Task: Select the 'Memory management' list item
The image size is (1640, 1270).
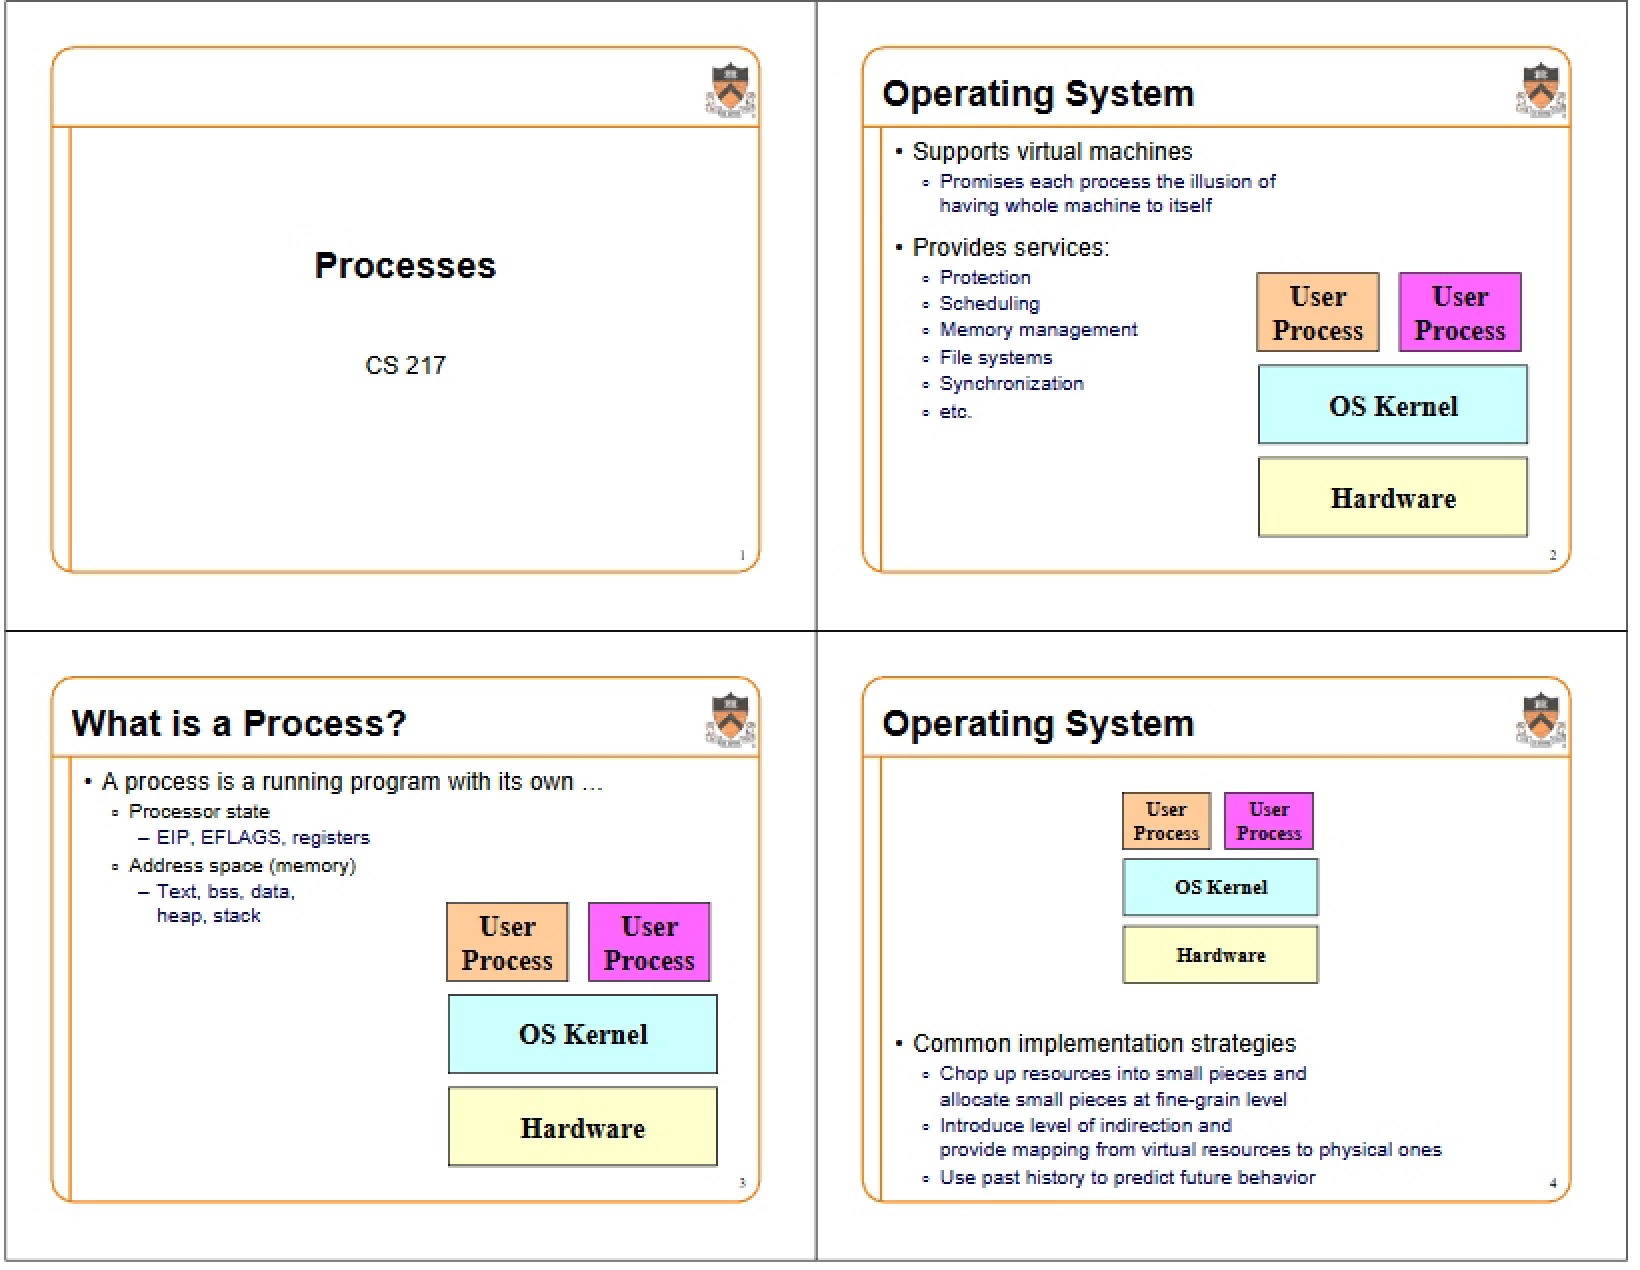Action: click(1038, 330)
